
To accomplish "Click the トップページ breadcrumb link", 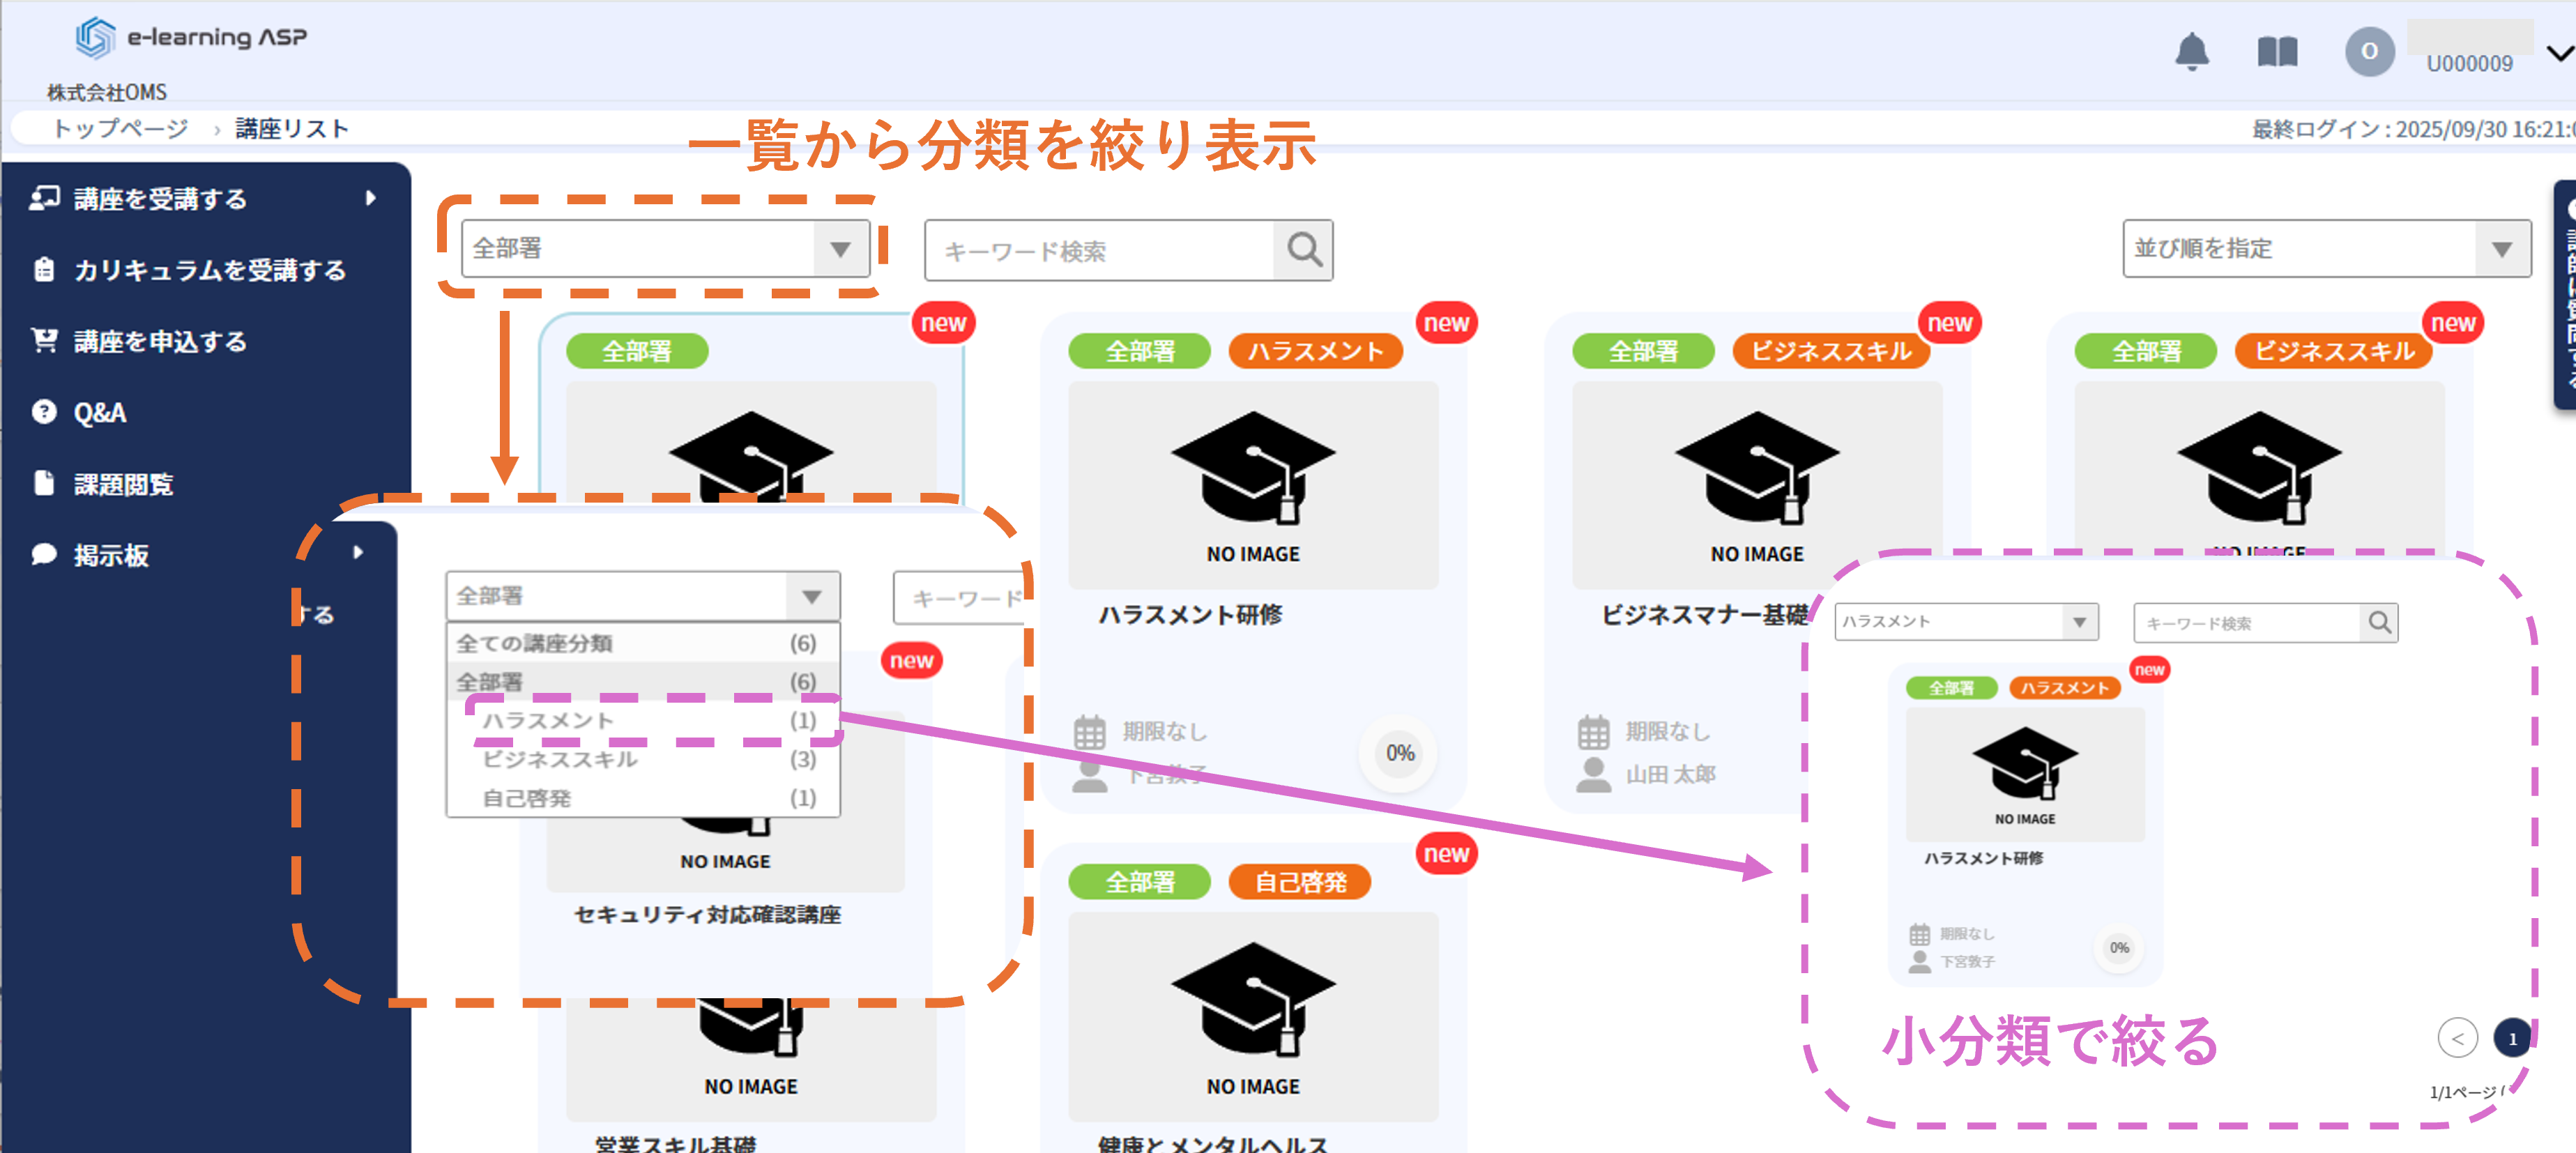I will (x=120, y=129).
